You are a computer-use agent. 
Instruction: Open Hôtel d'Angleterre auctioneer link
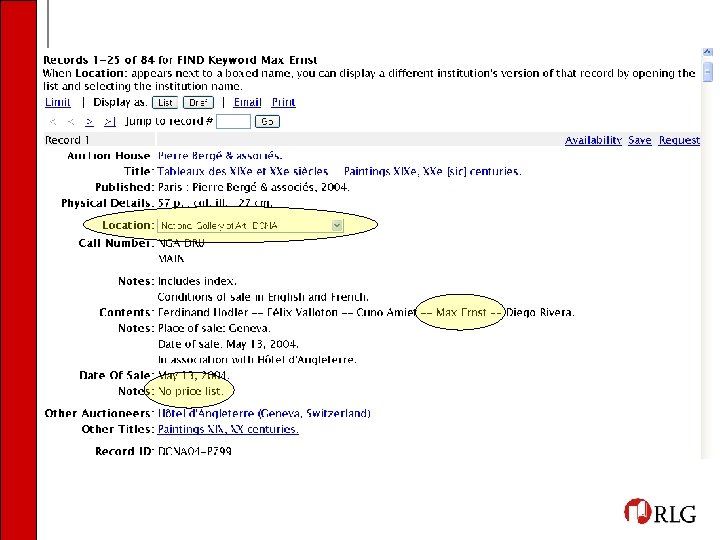(264, 413)
